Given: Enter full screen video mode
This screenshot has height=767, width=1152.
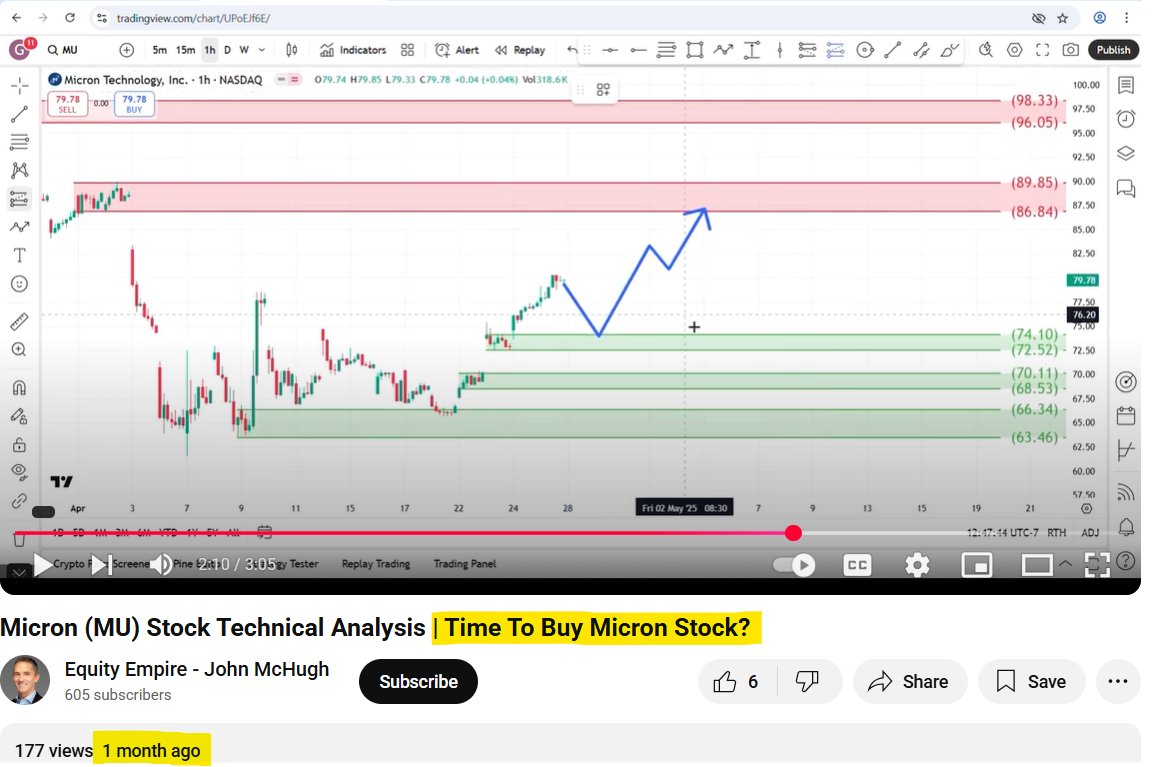Looking at the screenshot, I should [1097, 564].
